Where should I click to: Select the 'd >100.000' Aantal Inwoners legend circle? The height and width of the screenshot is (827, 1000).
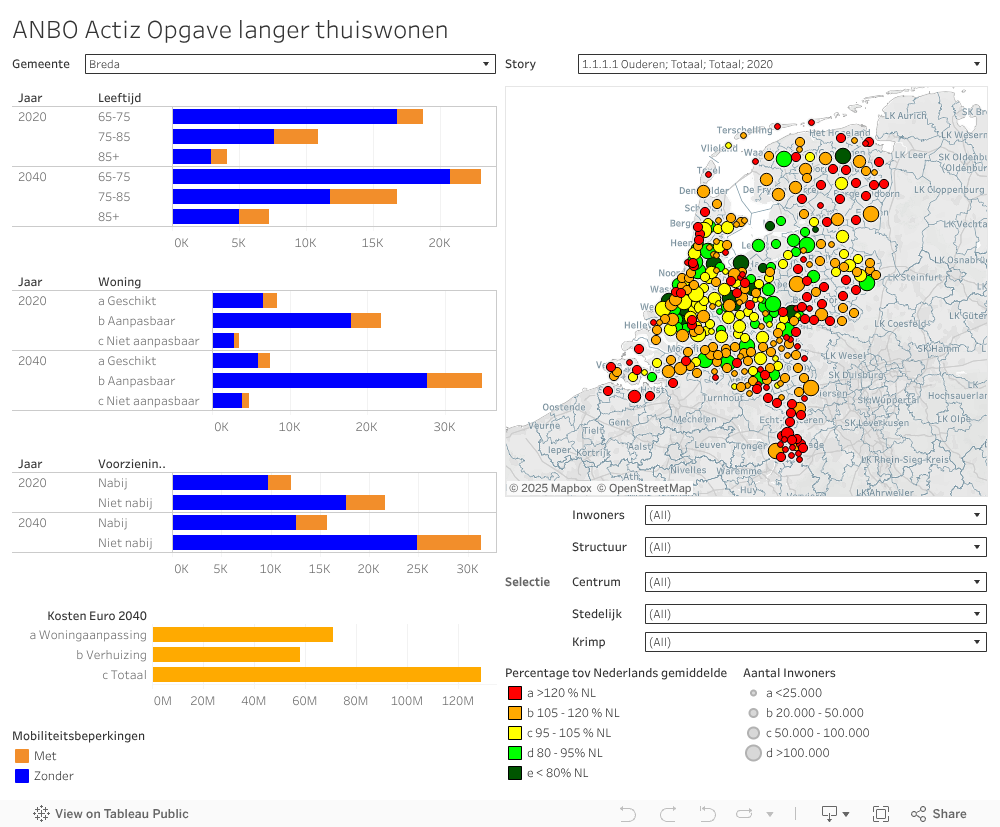pos(753,753)
